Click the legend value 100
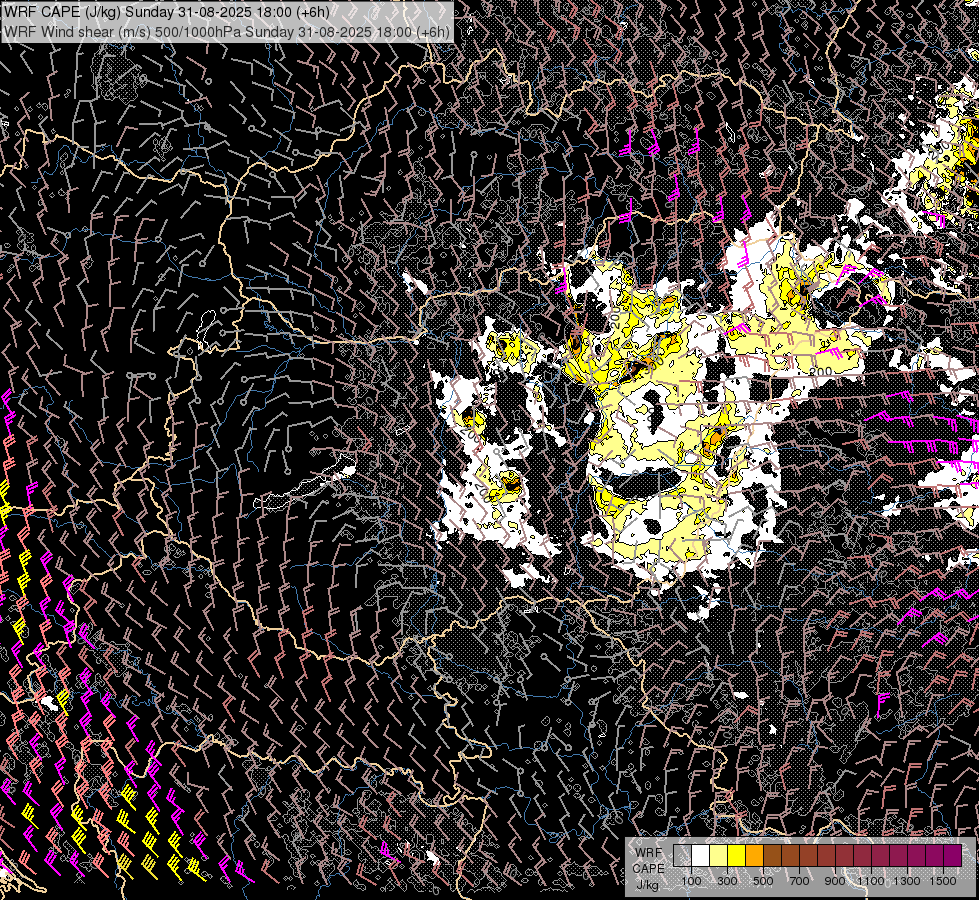This screenshot has width=979, height=900. pyautogui.click(x=691, y=881)
